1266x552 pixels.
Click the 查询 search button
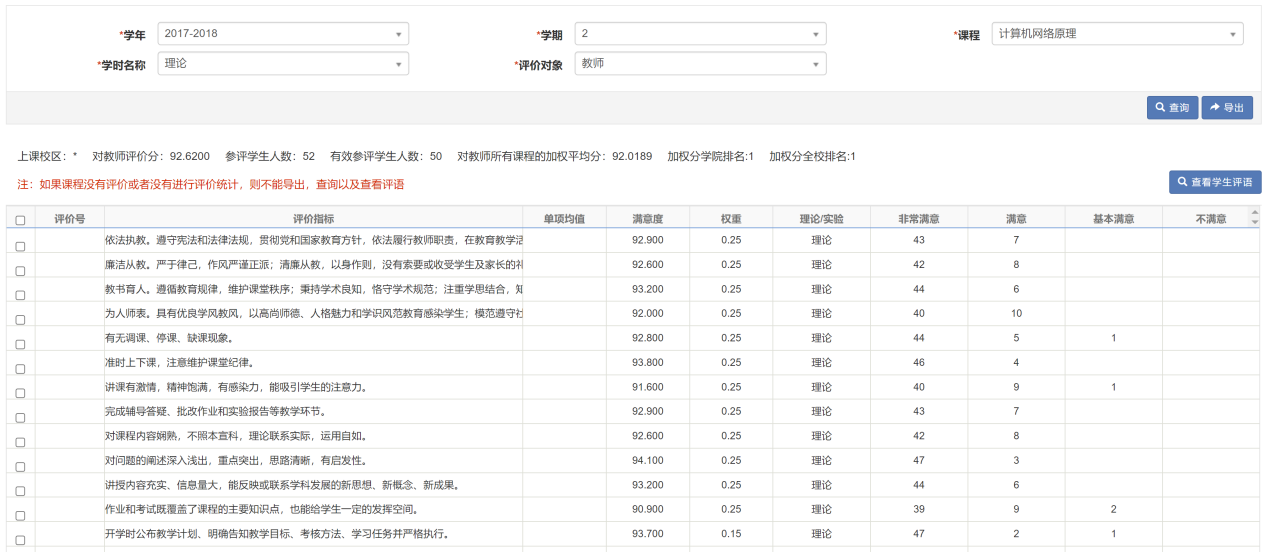coord(1172,108)
